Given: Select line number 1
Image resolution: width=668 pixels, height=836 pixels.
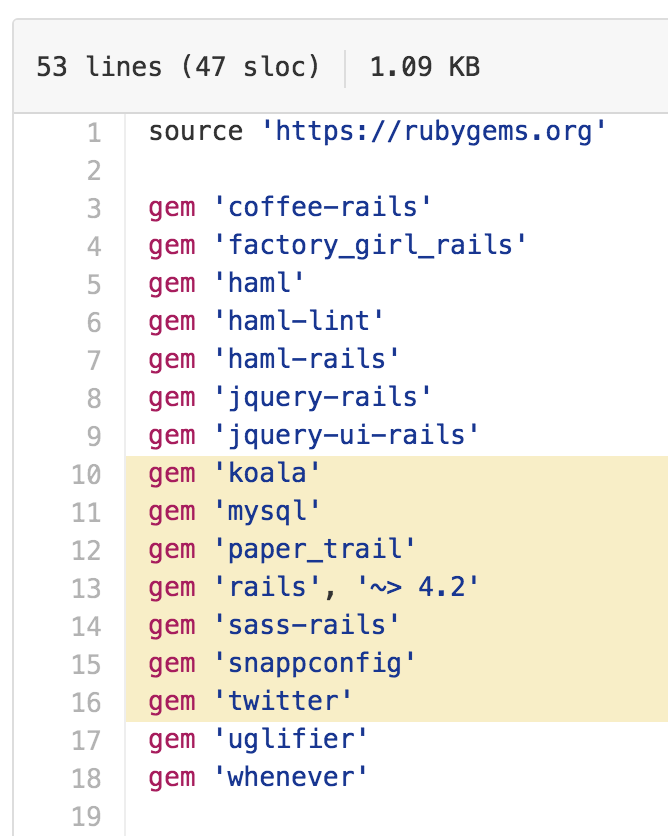Looking at the screenshot, I should tap(94, 133).
